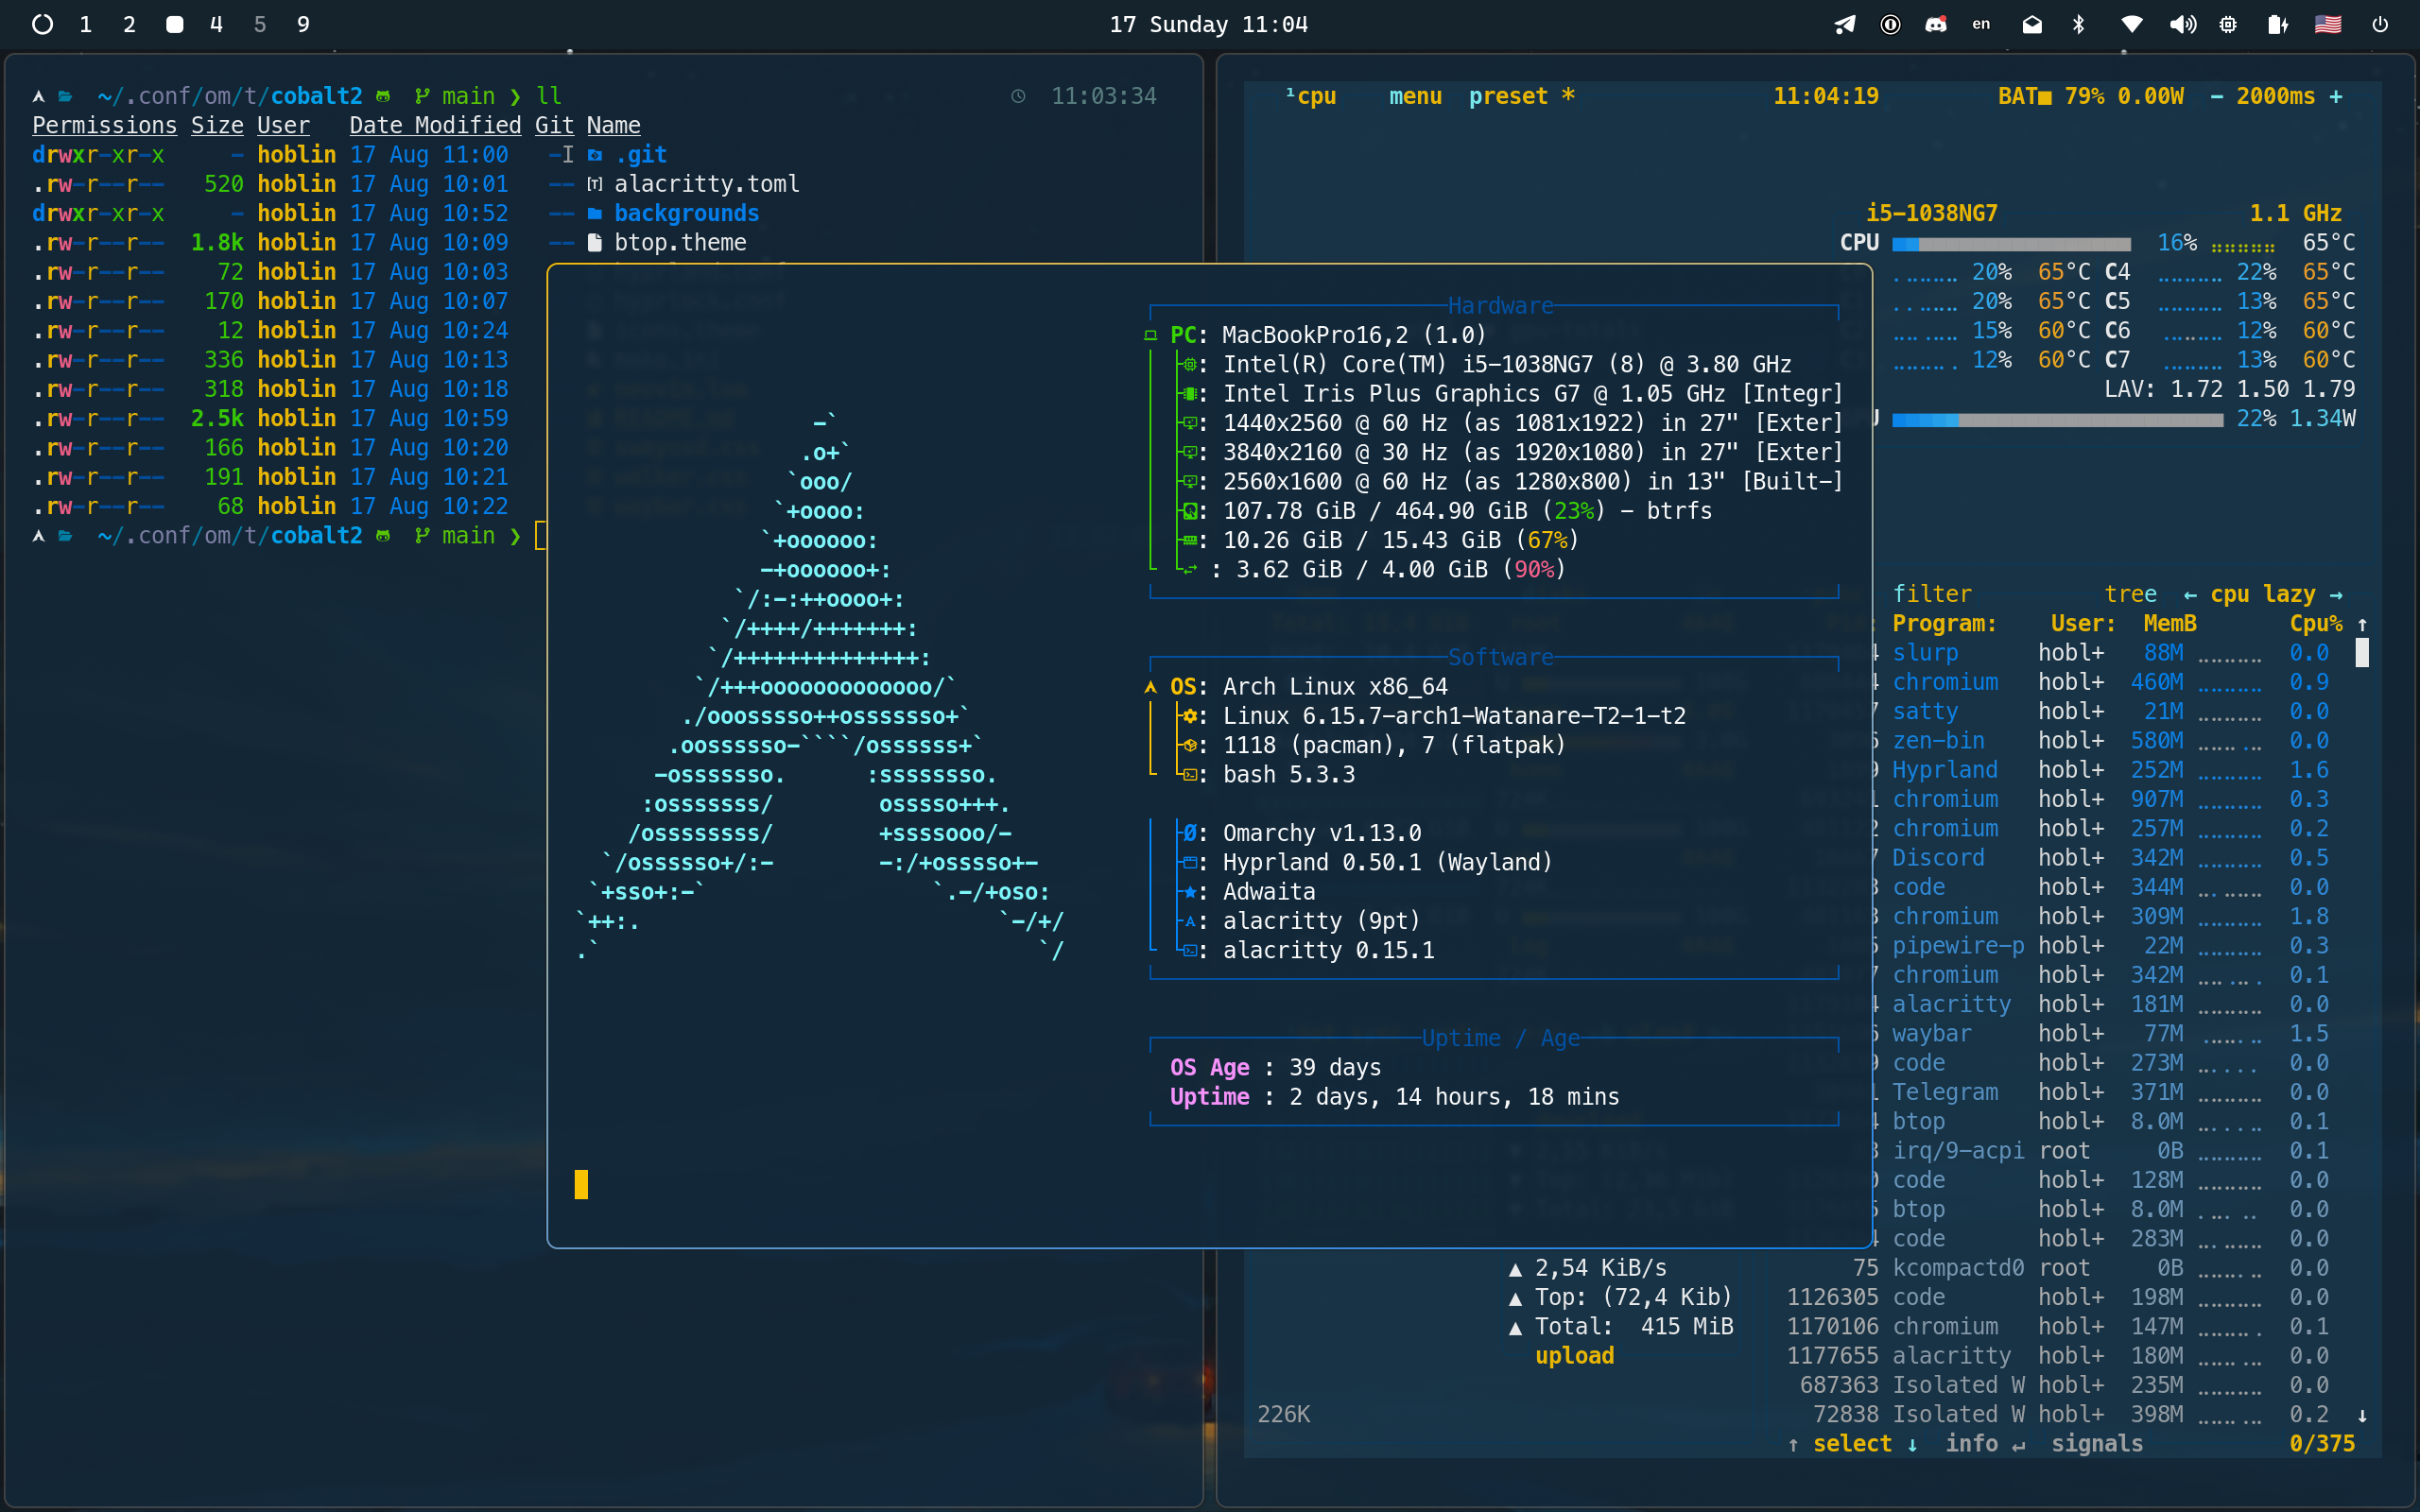Viewport: 2420px width, 1512px height.
Task: Open the btop preset option
Action: pyautogui.click(x=1508, y=96)
